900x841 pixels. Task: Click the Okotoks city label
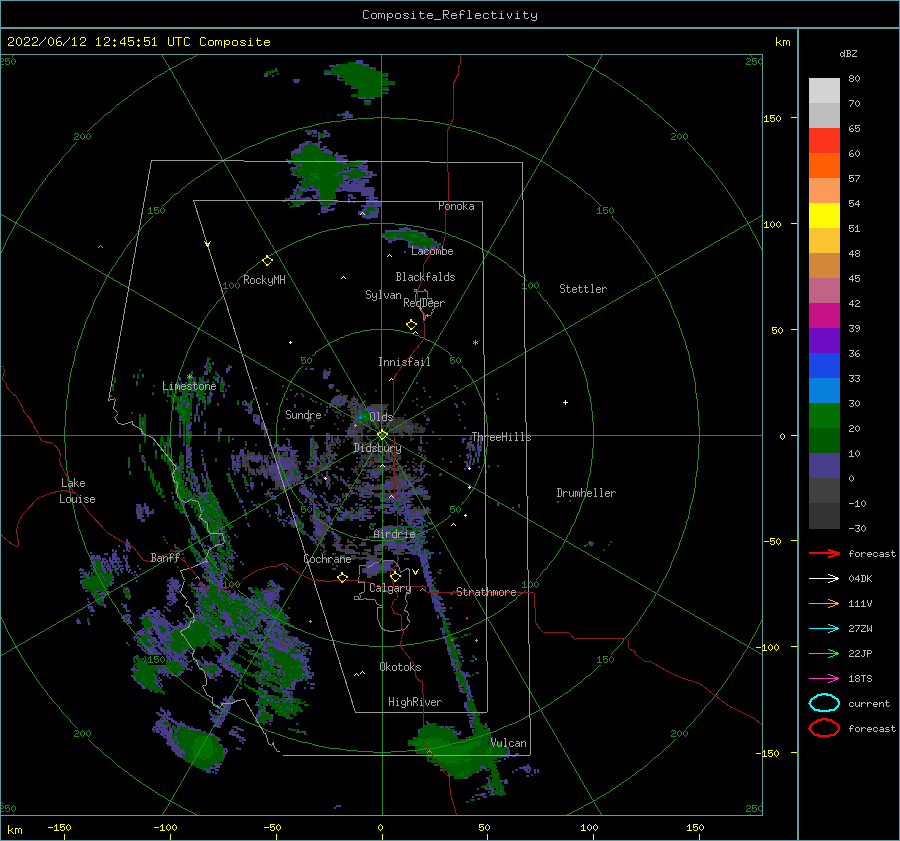[x=400, y=667]
